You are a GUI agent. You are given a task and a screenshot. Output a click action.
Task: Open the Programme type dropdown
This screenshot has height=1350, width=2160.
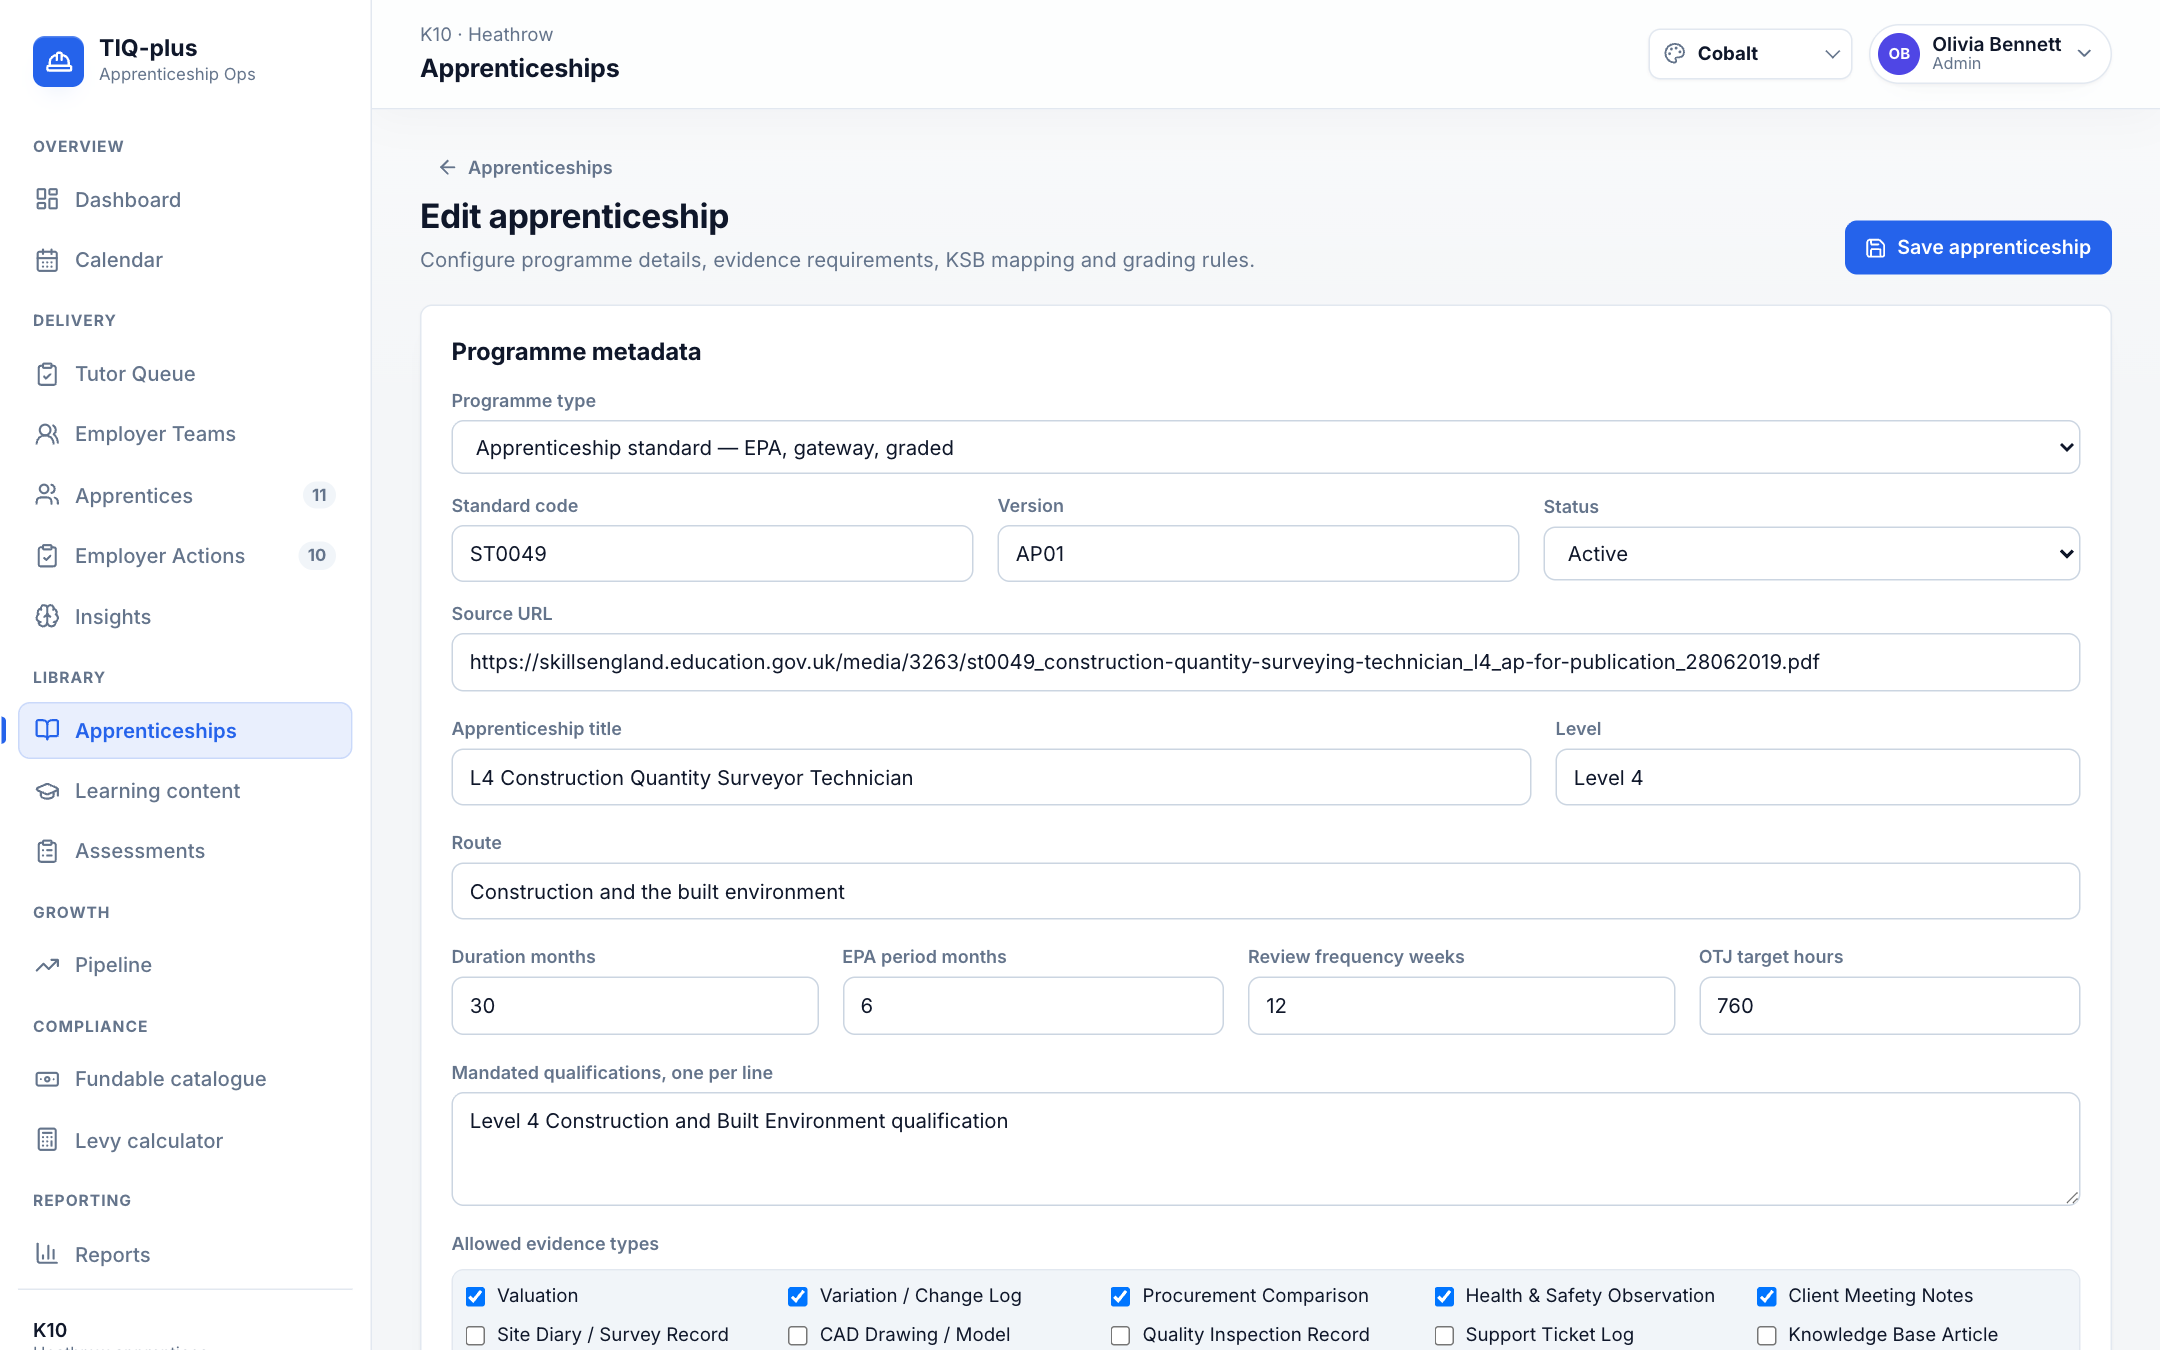(1266, 447)
